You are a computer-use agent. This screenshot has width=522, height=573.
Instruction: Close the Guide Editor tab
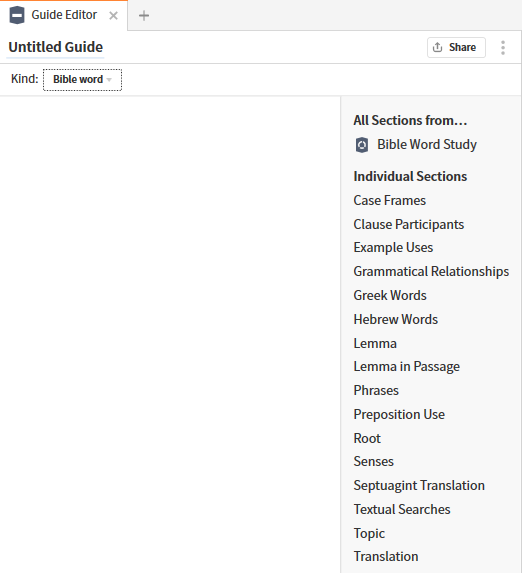click(114, 16)
